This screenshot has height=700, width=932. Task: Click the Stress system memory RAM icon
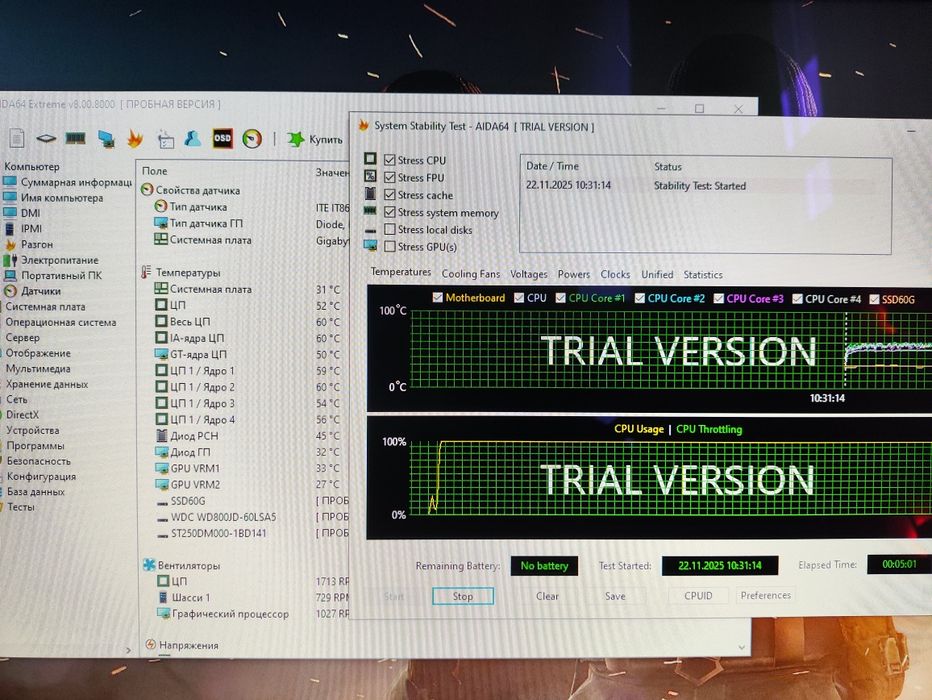pos(370,211)
